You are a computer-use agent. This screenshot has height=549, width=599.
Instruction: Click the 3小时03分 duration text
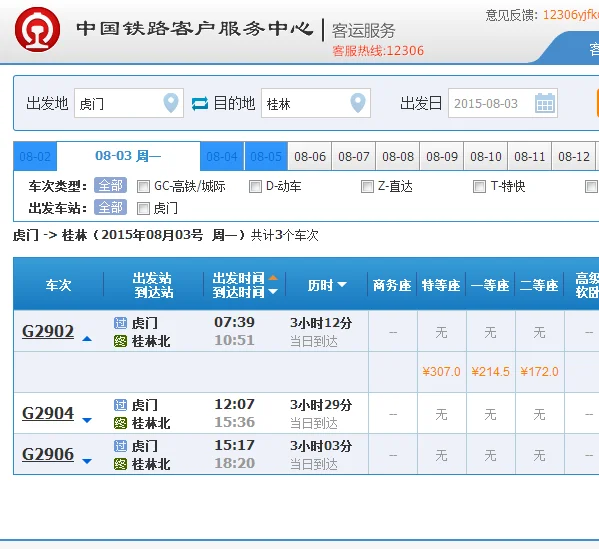tap(321, 445)
